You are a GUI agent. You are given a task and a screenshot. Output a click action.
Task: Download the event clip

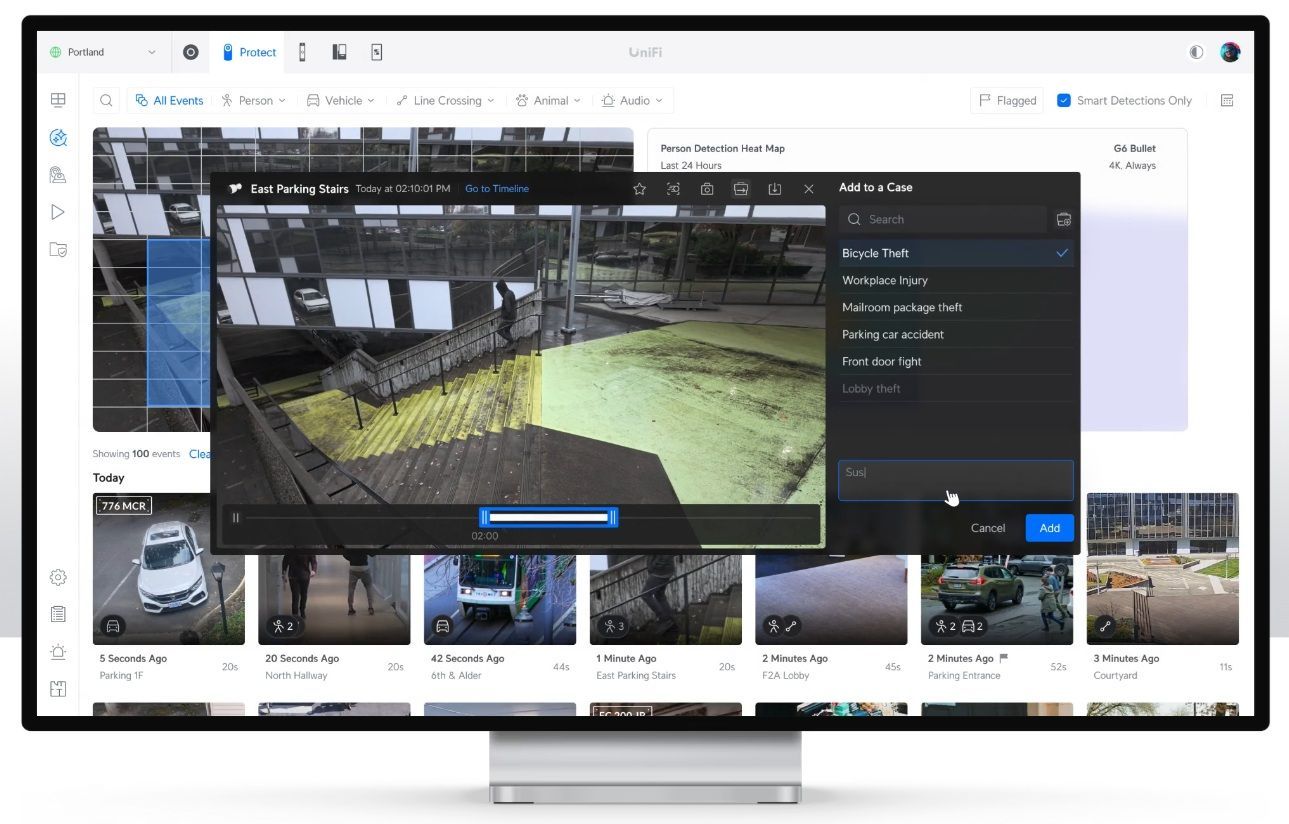[x=775, y=189]
